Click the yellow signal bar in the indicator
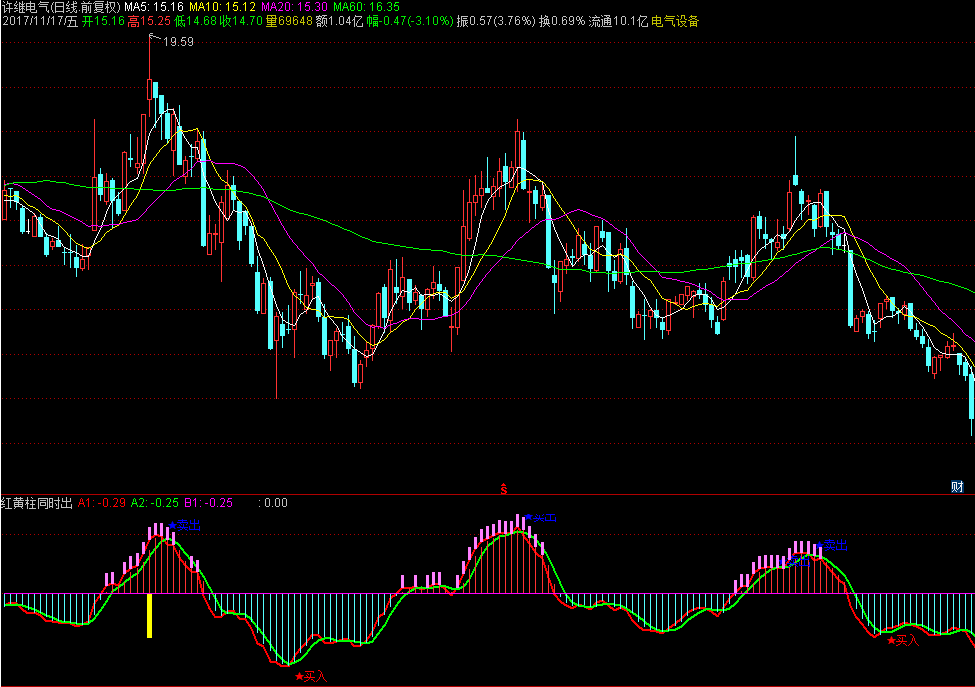 click(149, 616)
